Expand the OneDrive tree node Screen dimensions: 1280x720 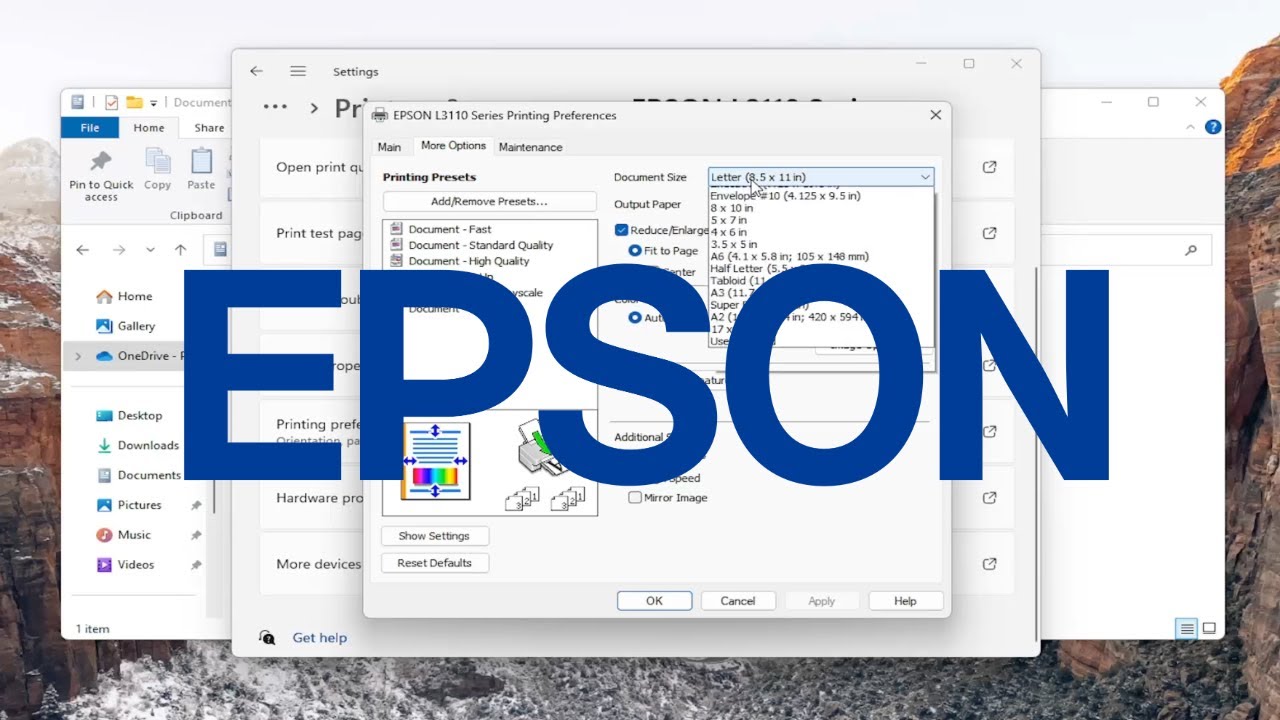pos(79,356)
